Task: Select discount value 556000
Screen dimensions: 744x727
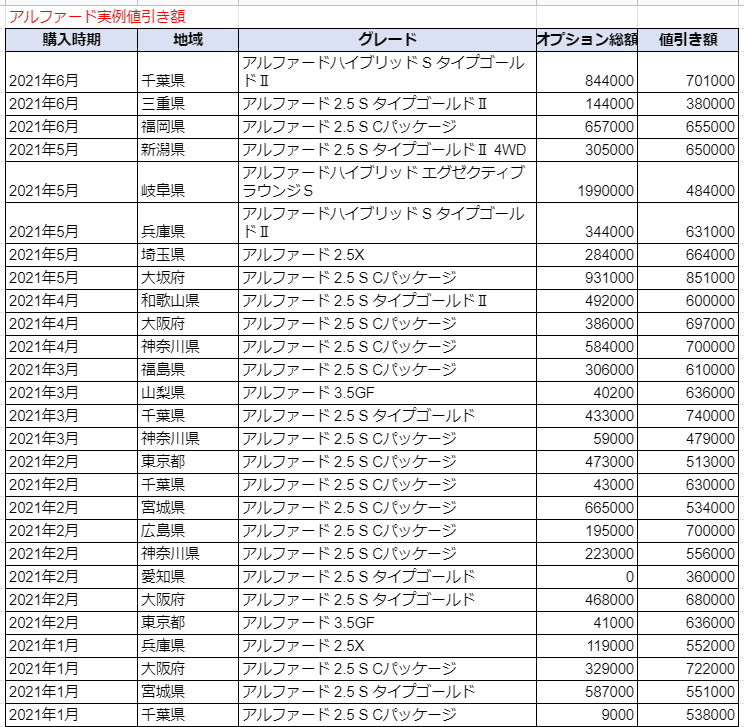Action: tap(688, 554)
